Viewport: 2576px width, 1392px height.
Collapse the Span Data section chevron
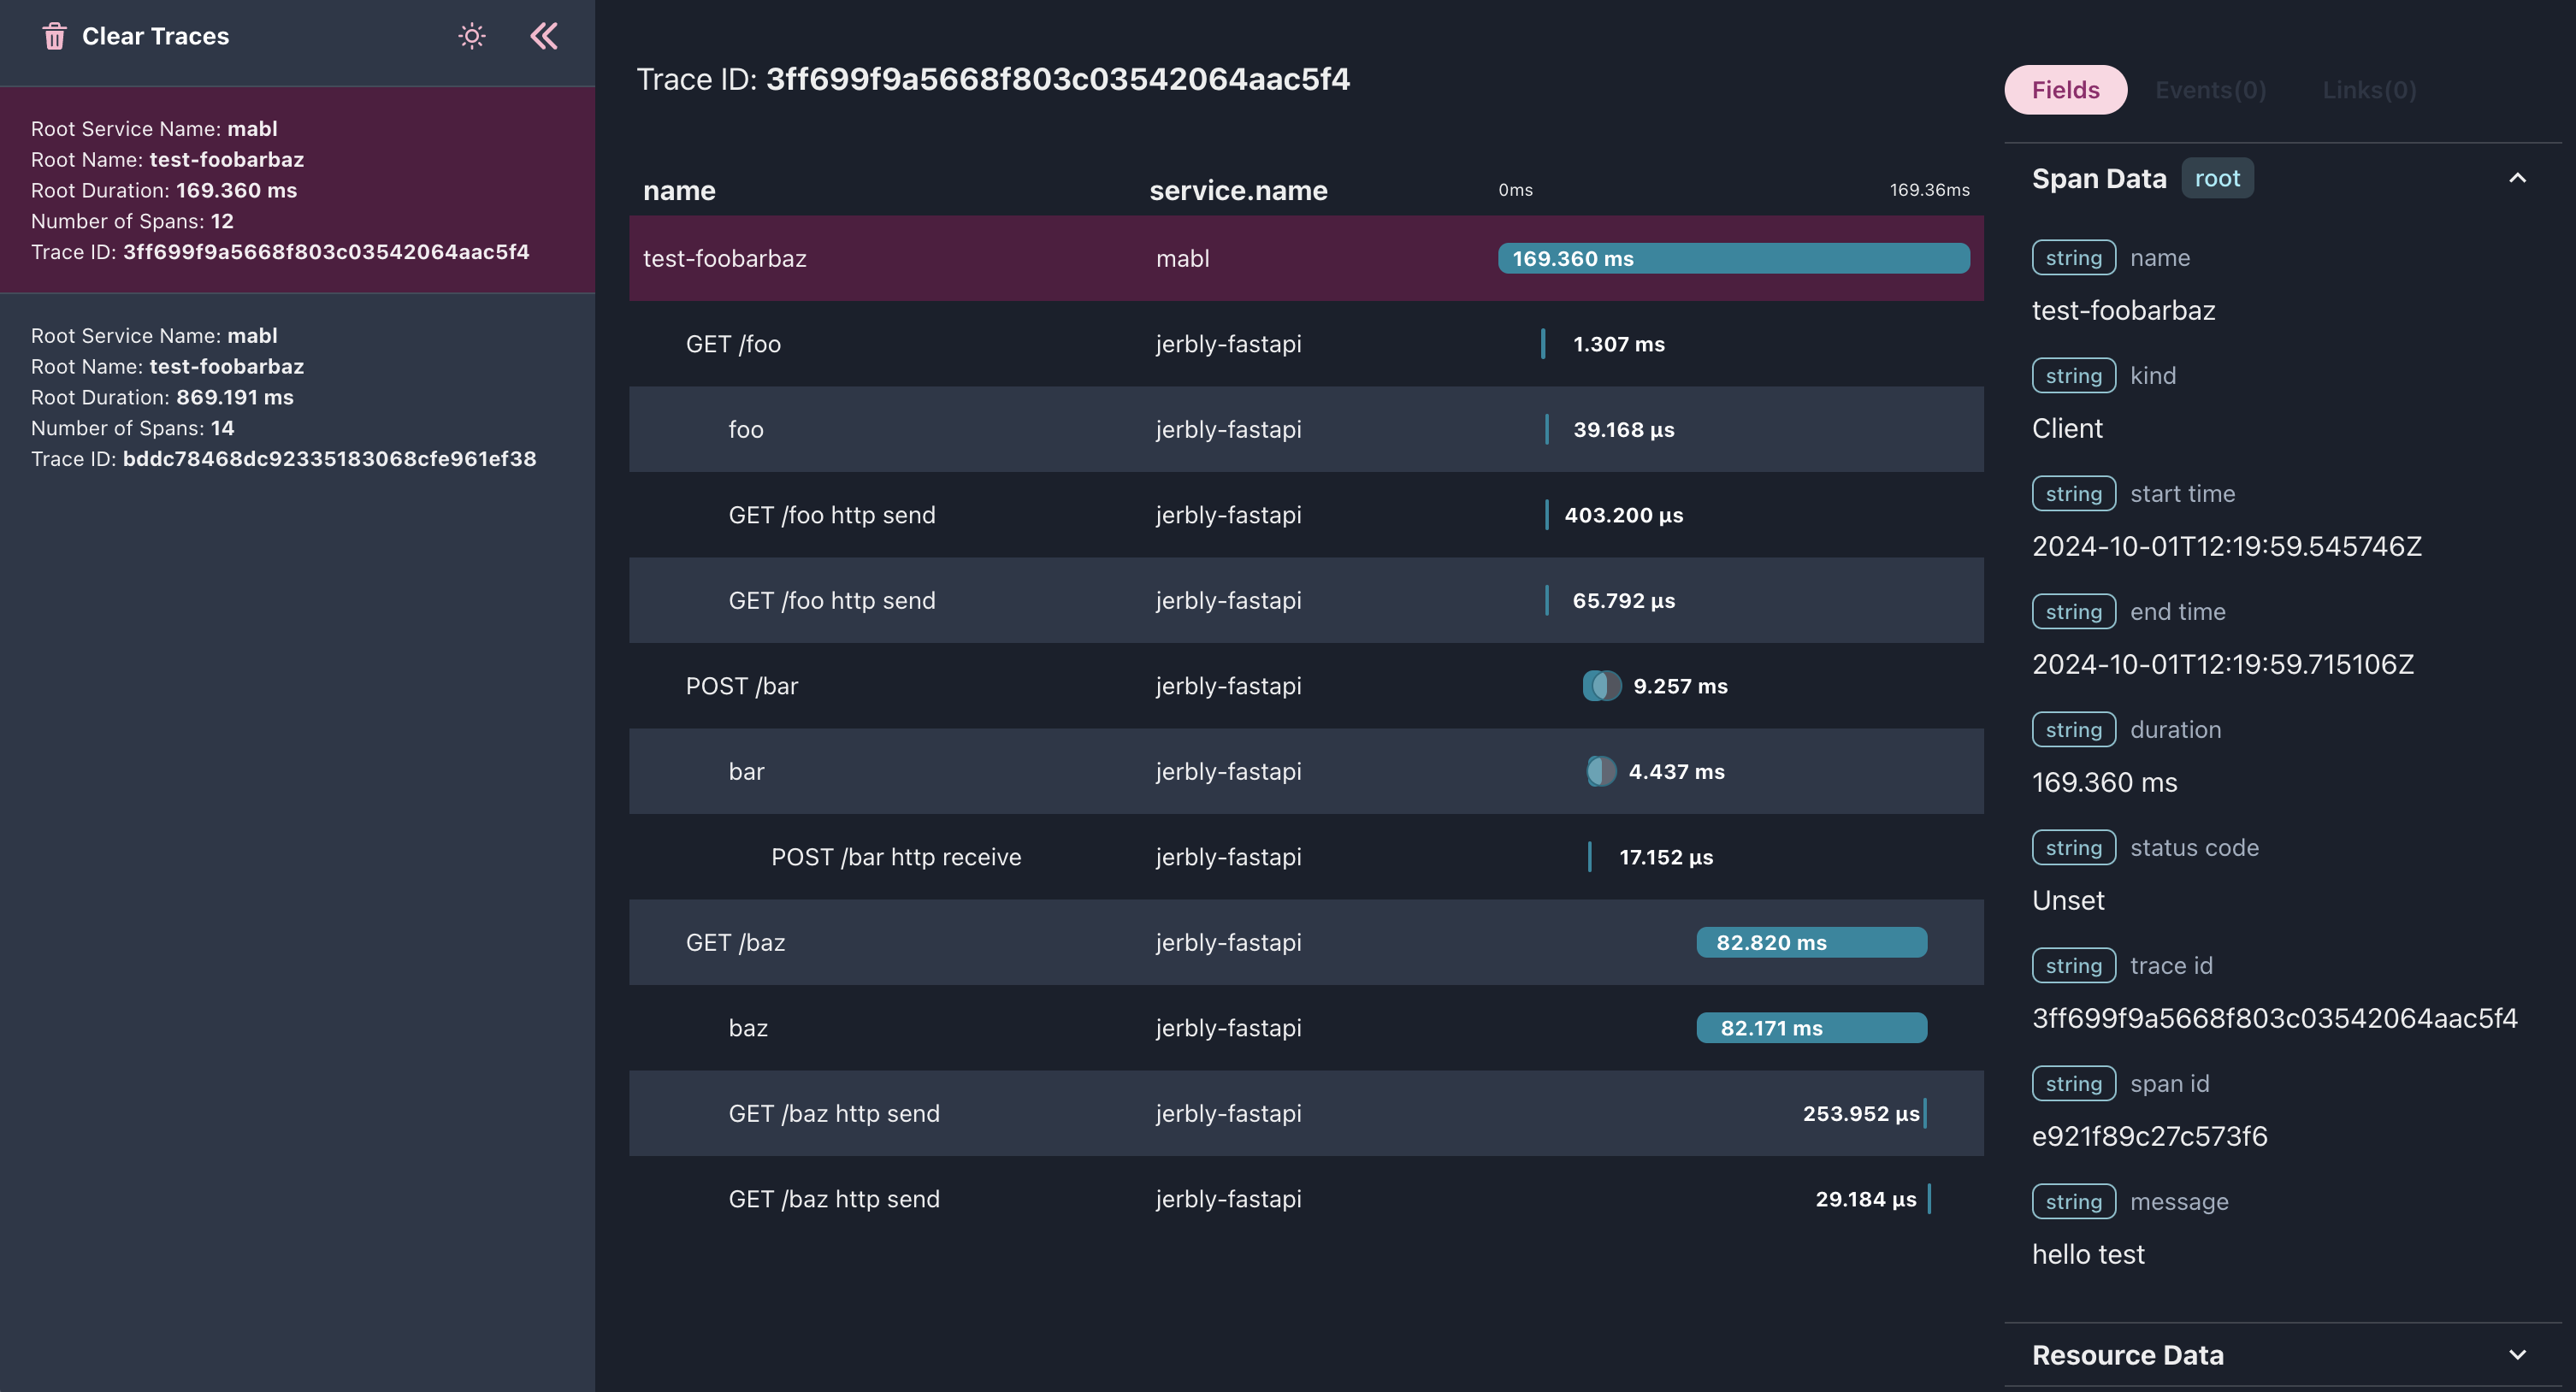coord(2517,179)
